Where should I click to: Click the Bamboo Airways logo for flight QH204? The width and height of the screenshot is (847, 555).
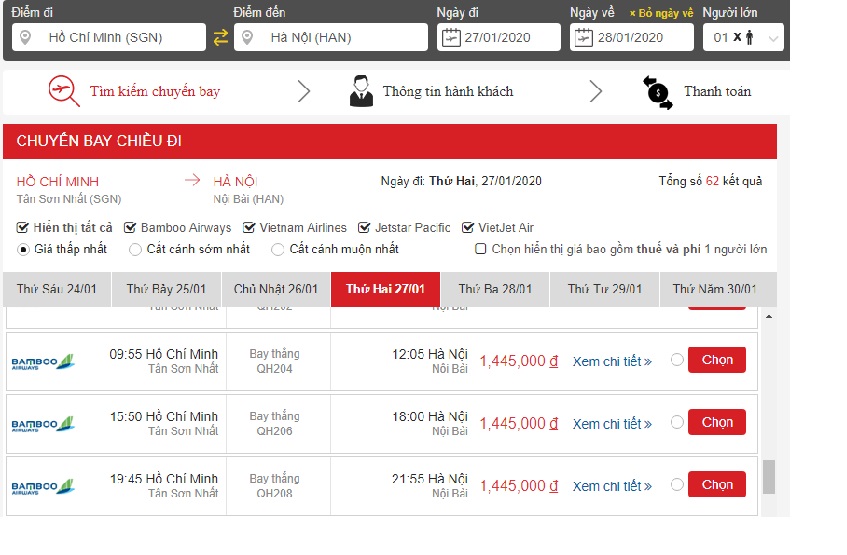[x=43, y=362]
